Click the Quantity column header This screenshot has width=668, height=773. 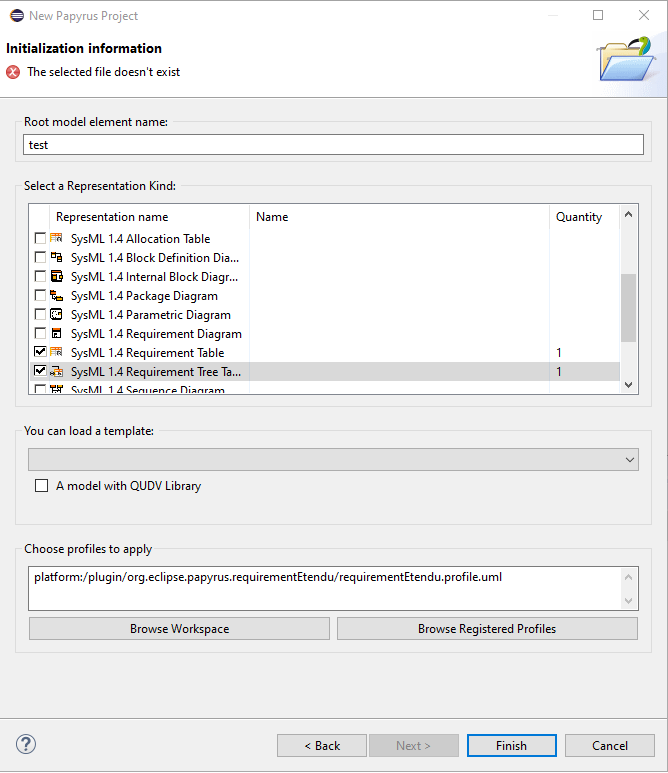click(584, 217)
